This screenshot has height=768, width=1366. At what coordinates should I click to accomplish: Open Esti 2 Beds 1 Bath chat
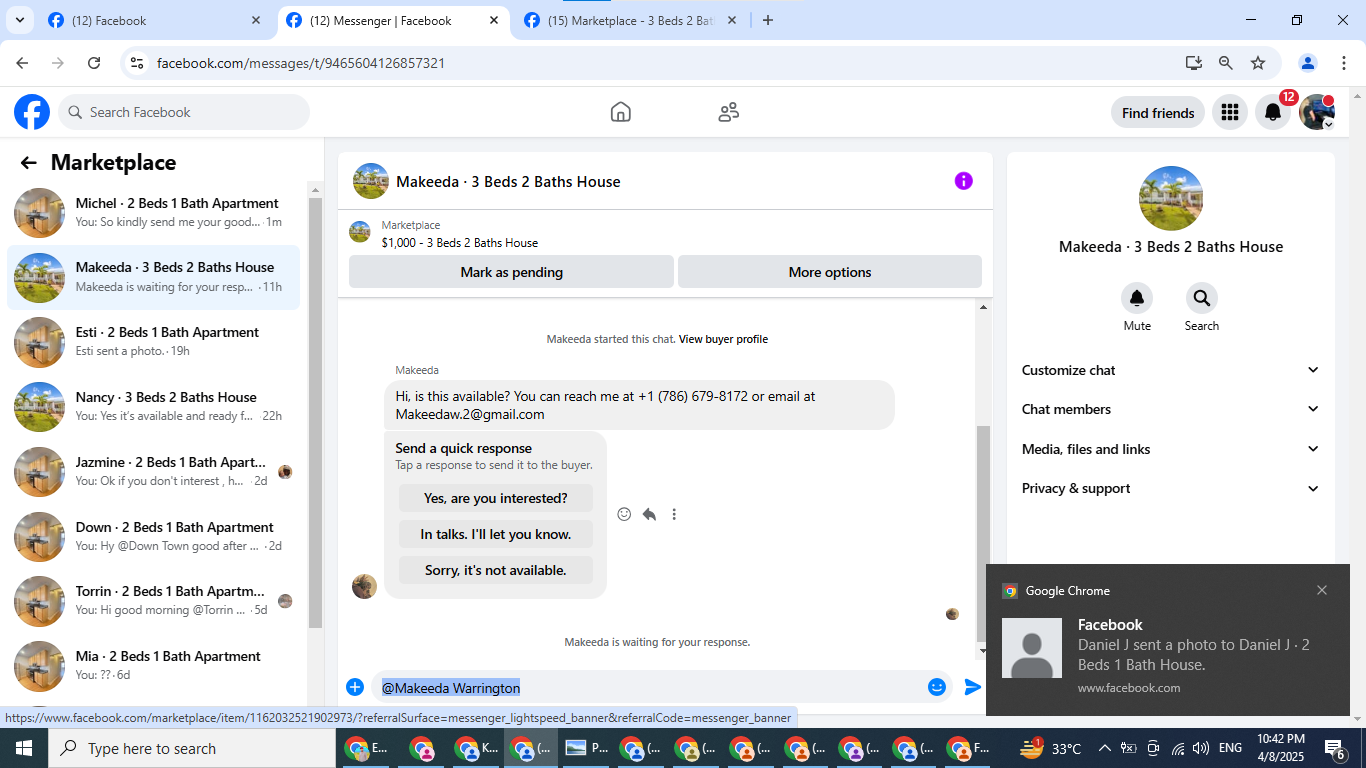click(154, 342)
